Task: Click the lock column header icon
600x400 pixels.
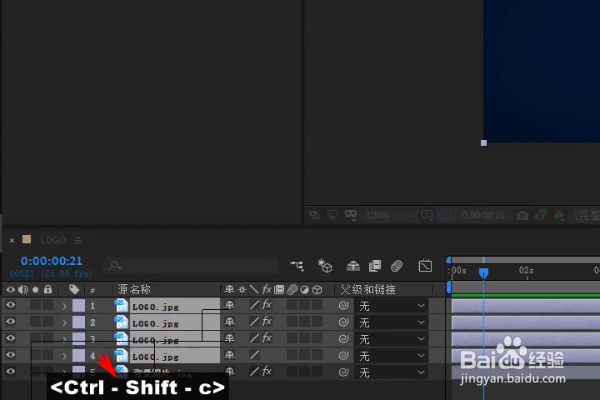Action: click(x=48, y=289)
